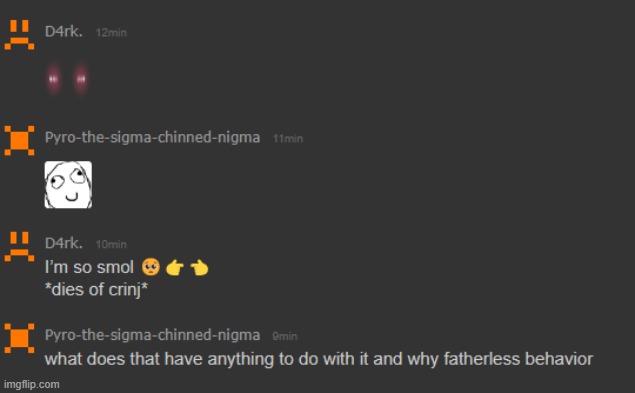635x393 pixels.
Task: Click the imgflip.com watermark
Action: pyautogui.click(x=32, y=384)
